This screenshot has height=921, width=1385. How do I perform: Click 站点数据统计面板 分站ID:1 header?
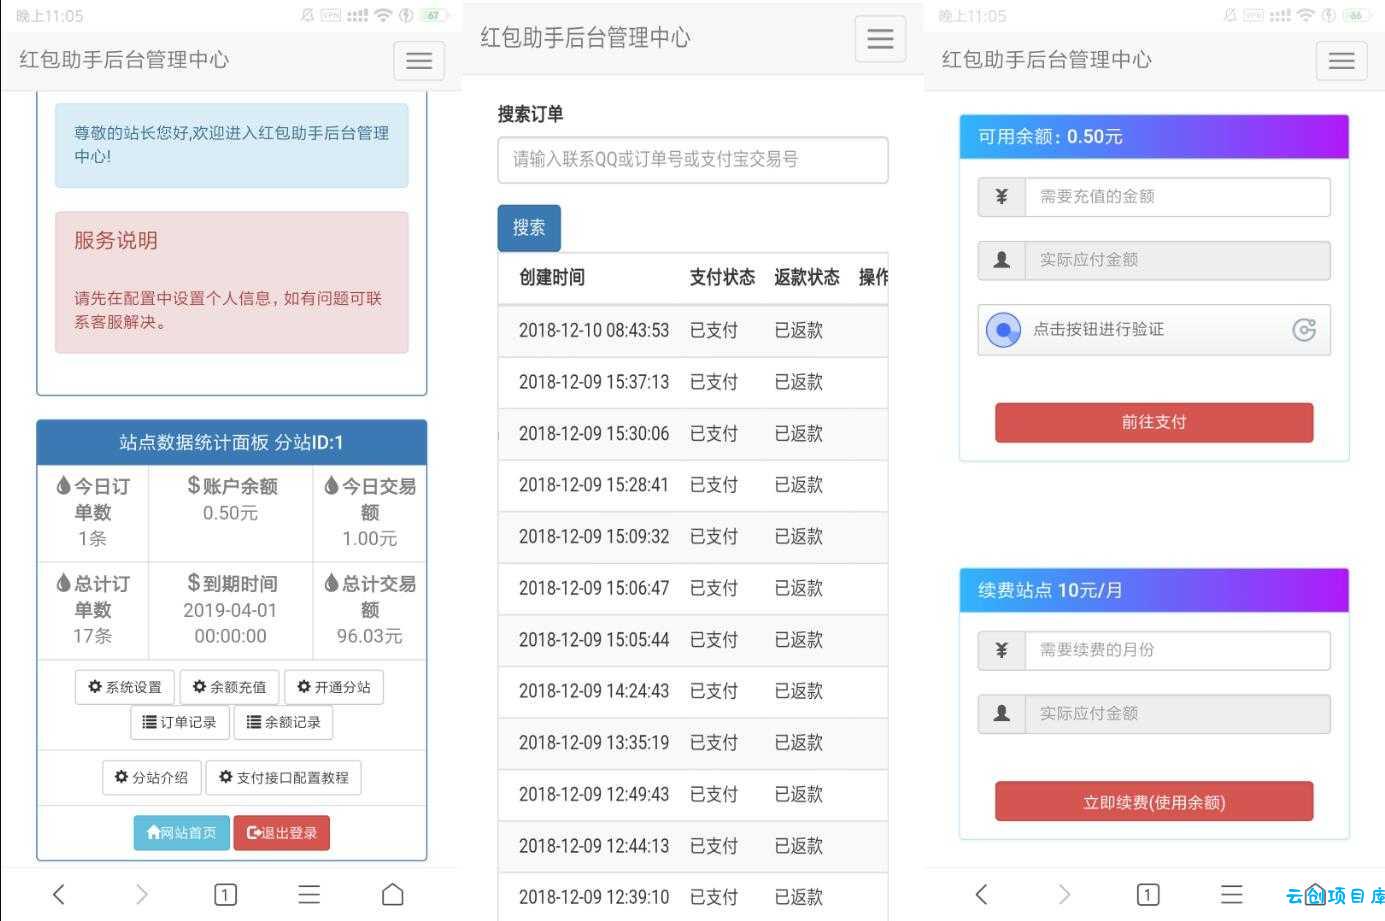click(x=231, y=443)
